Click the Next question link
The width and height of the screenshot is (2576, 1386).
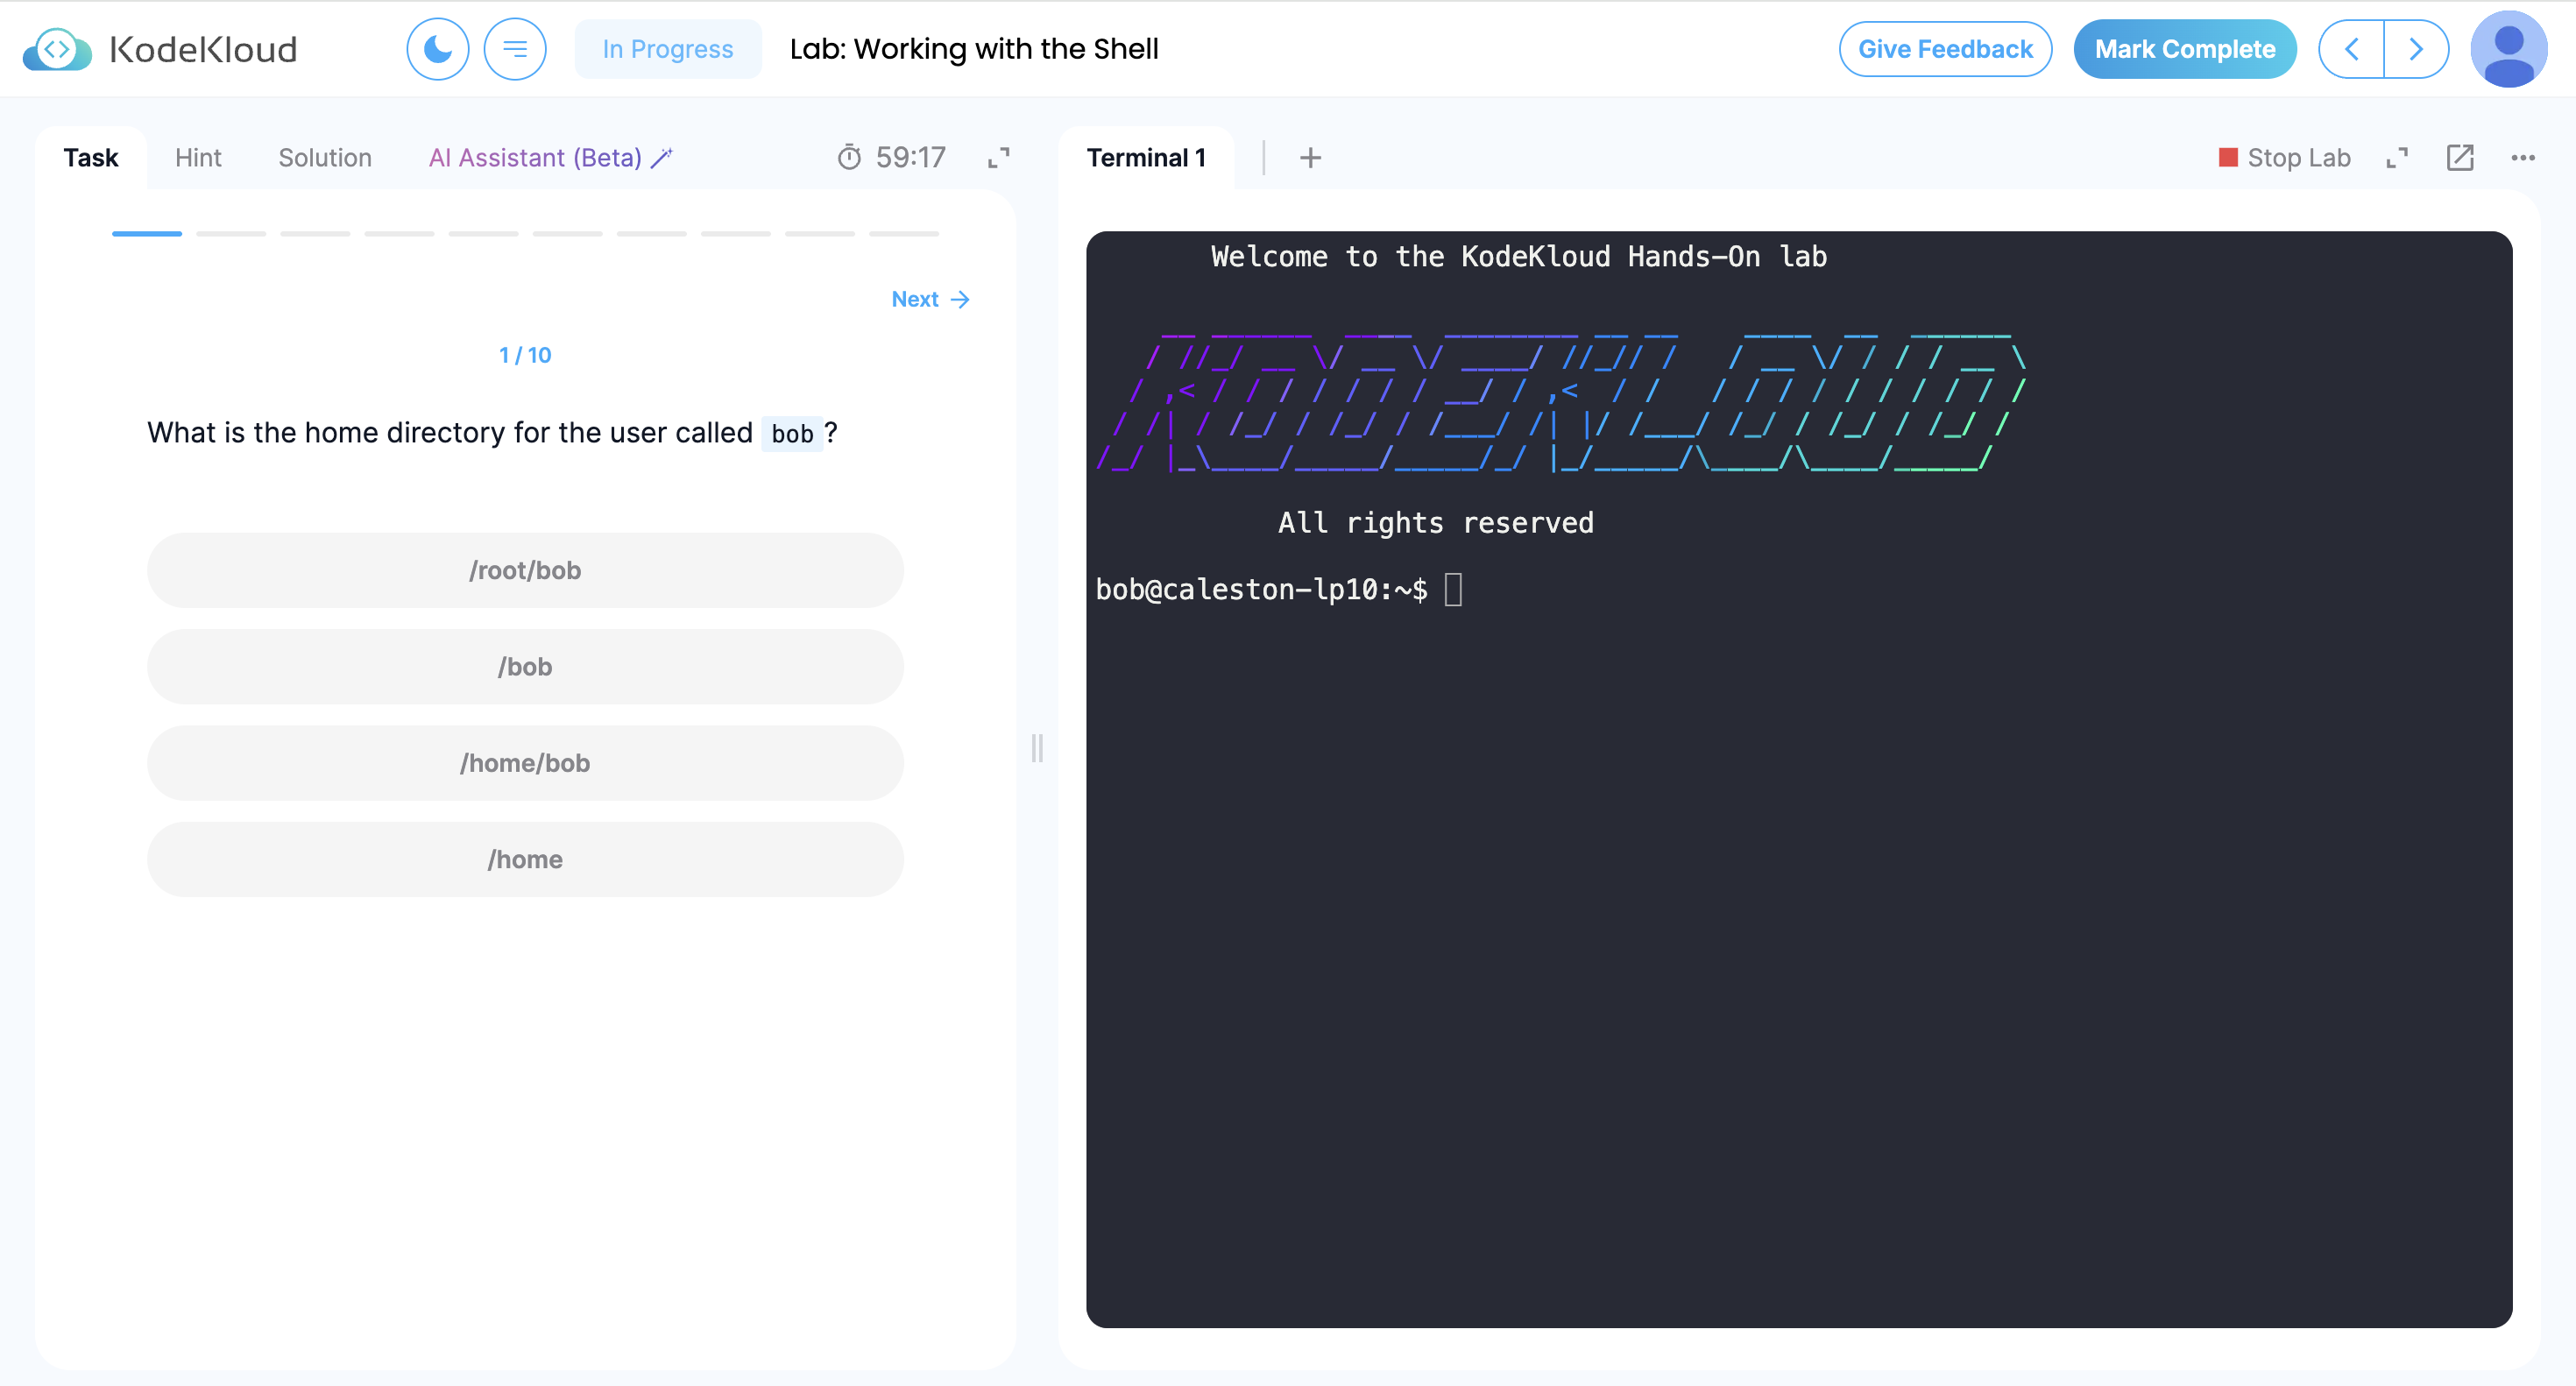[x=930, y=299]
